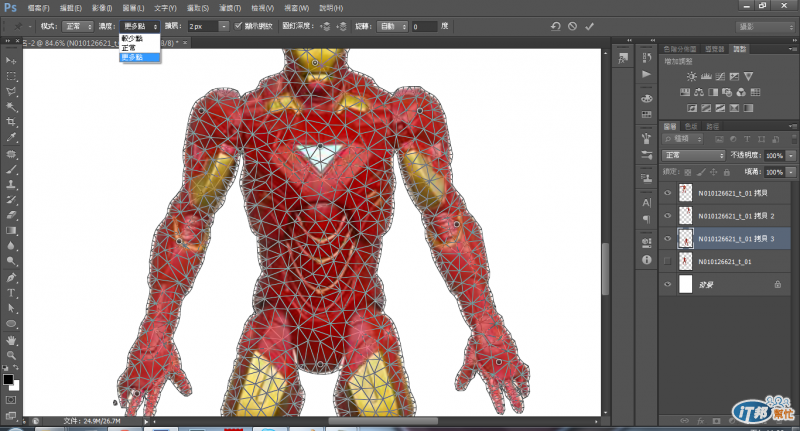Close the document tab
The width and height of the screenshot is (800, 431).
(x=184, y=43)
